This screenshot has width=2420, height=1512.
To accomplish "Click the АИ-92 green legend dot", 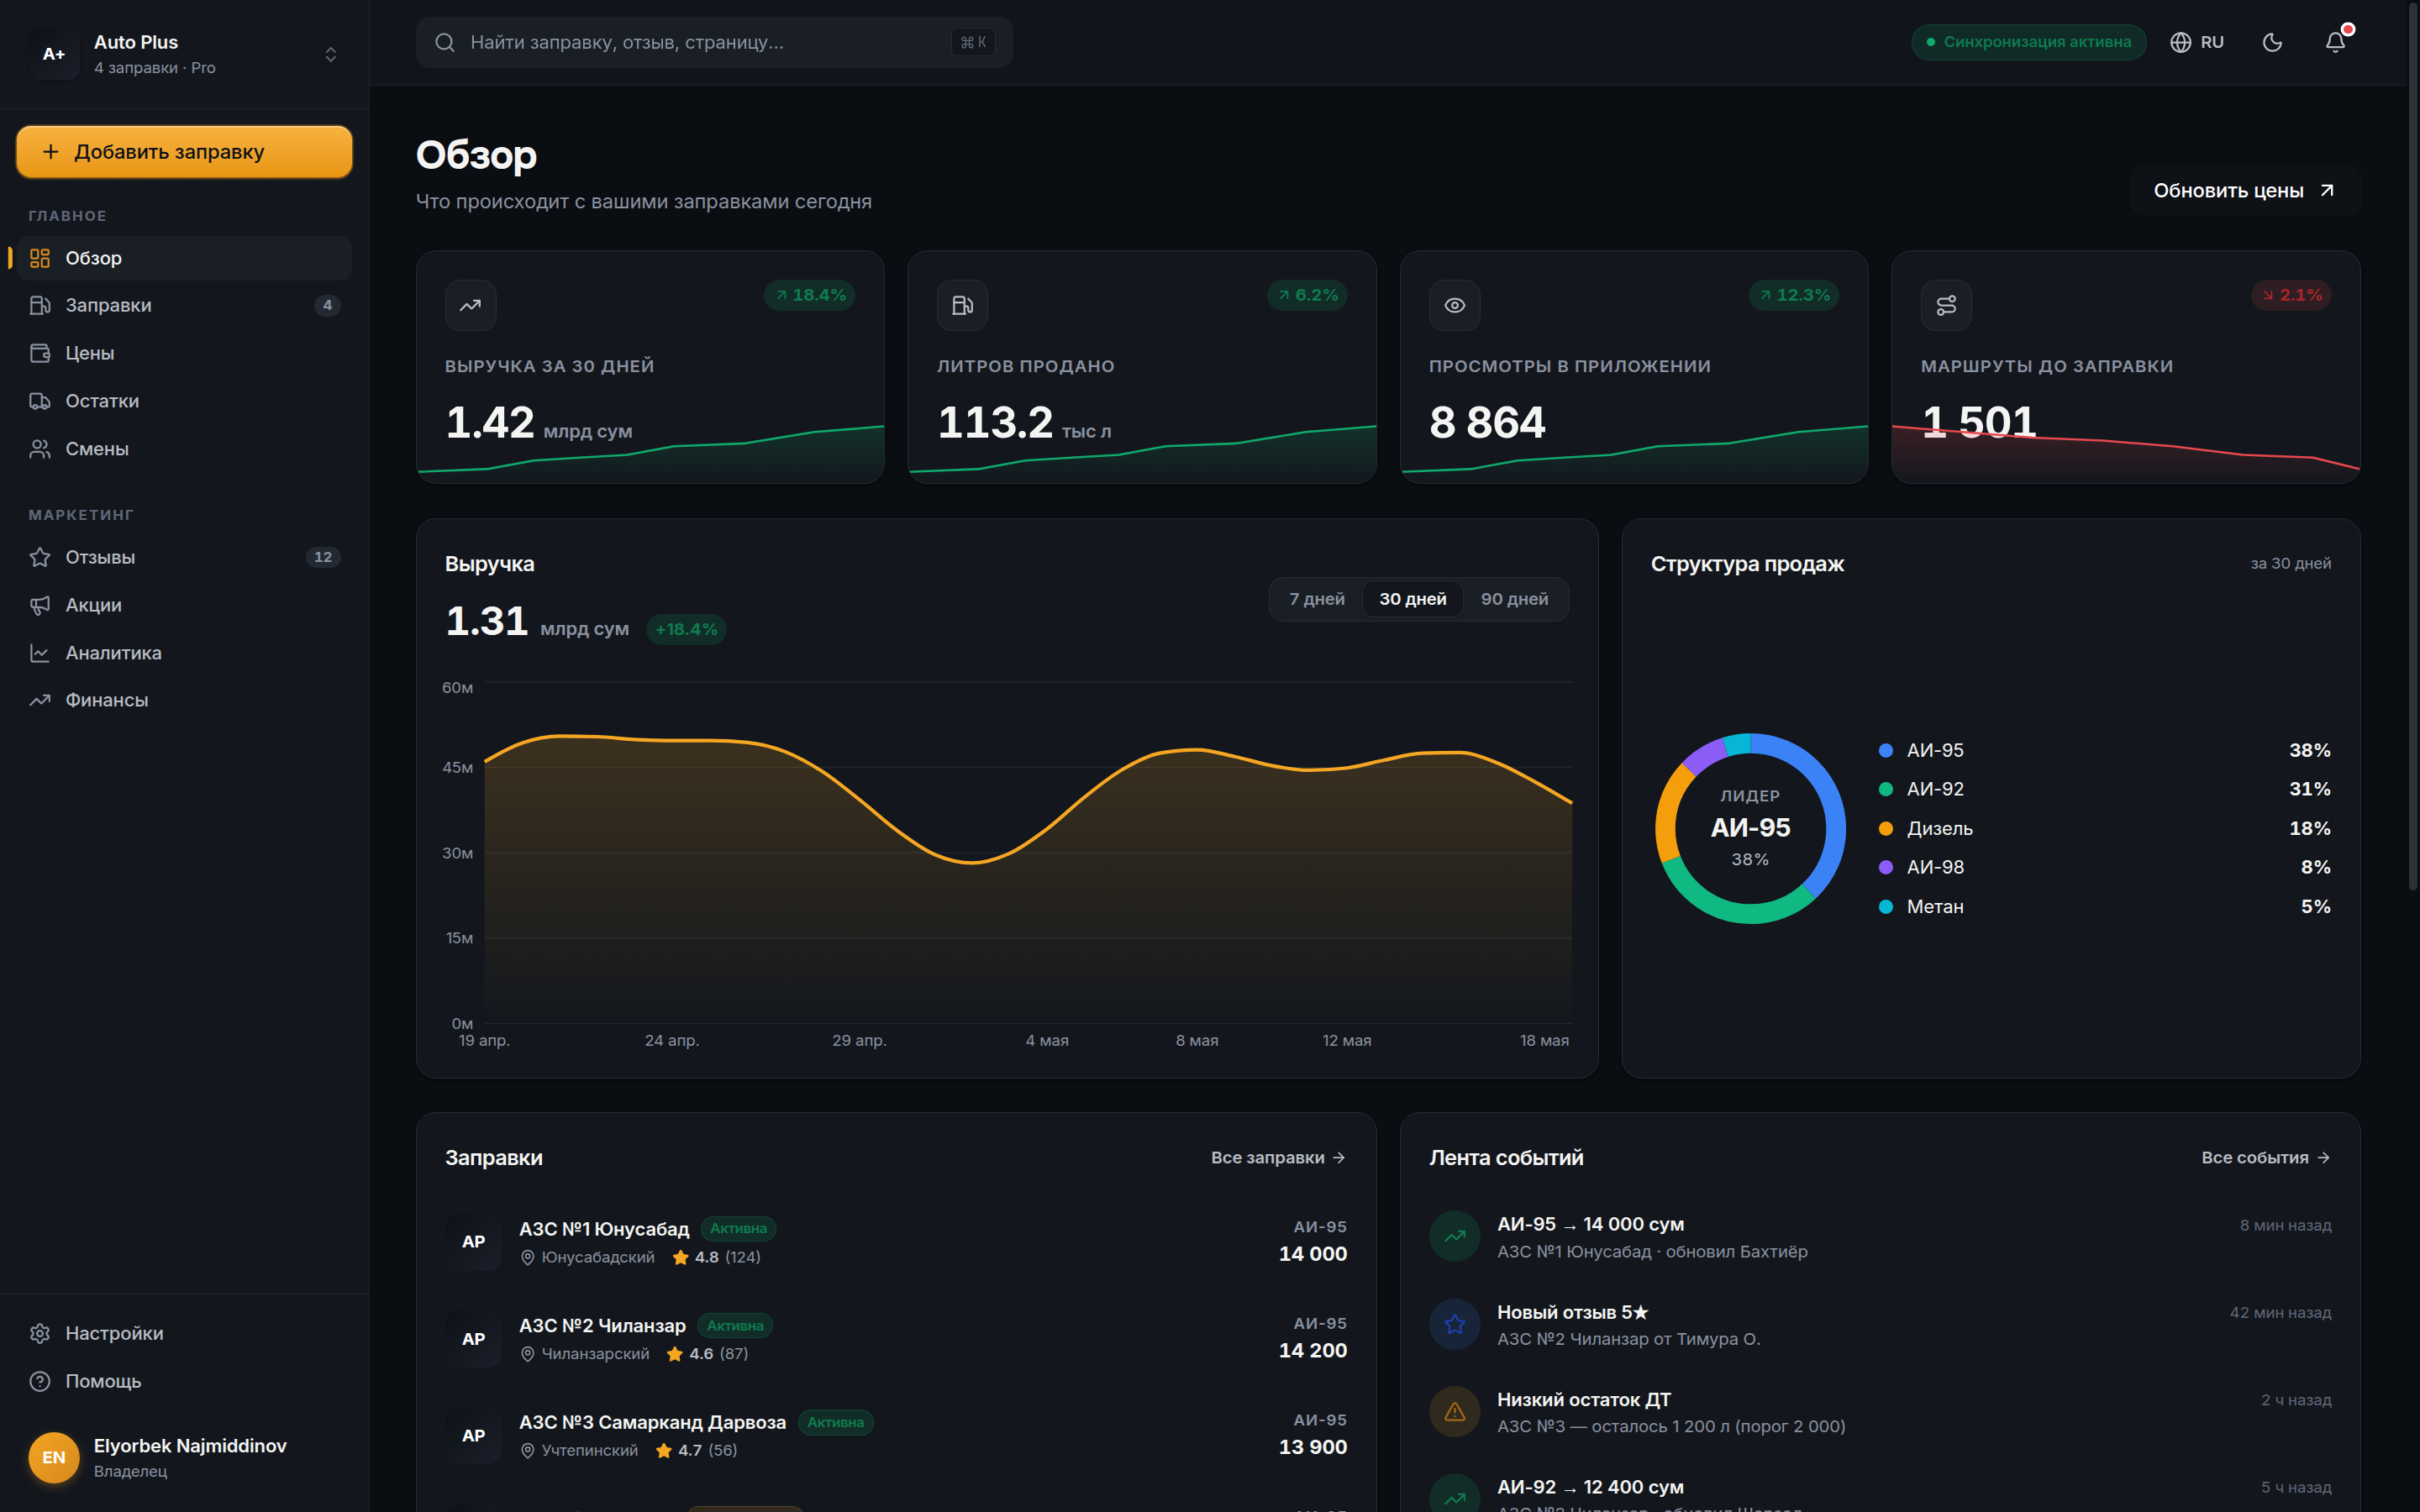I will click(1885, 789).
